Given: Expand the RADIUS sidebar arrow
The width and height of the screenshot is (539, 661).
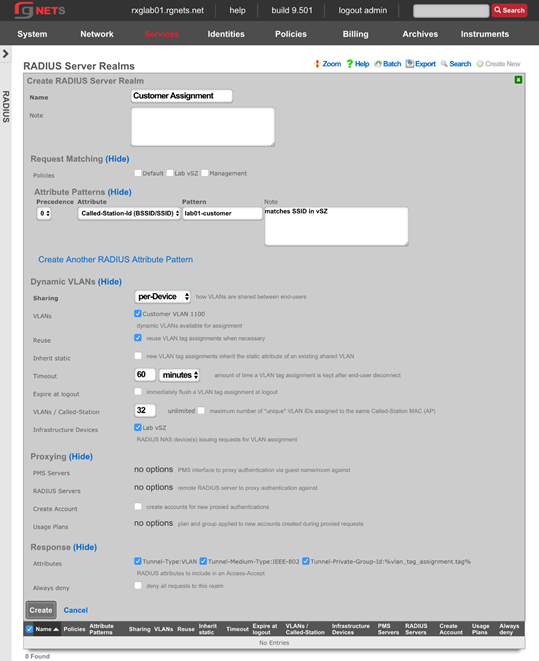Looking at the screenshot, I should 5,54.
